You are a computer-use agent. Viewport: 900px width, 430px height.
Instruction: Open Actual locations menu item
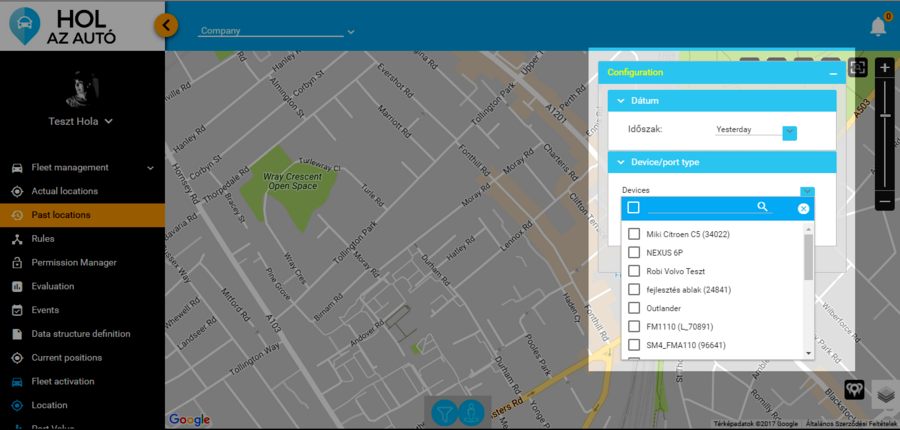point(65,191)
